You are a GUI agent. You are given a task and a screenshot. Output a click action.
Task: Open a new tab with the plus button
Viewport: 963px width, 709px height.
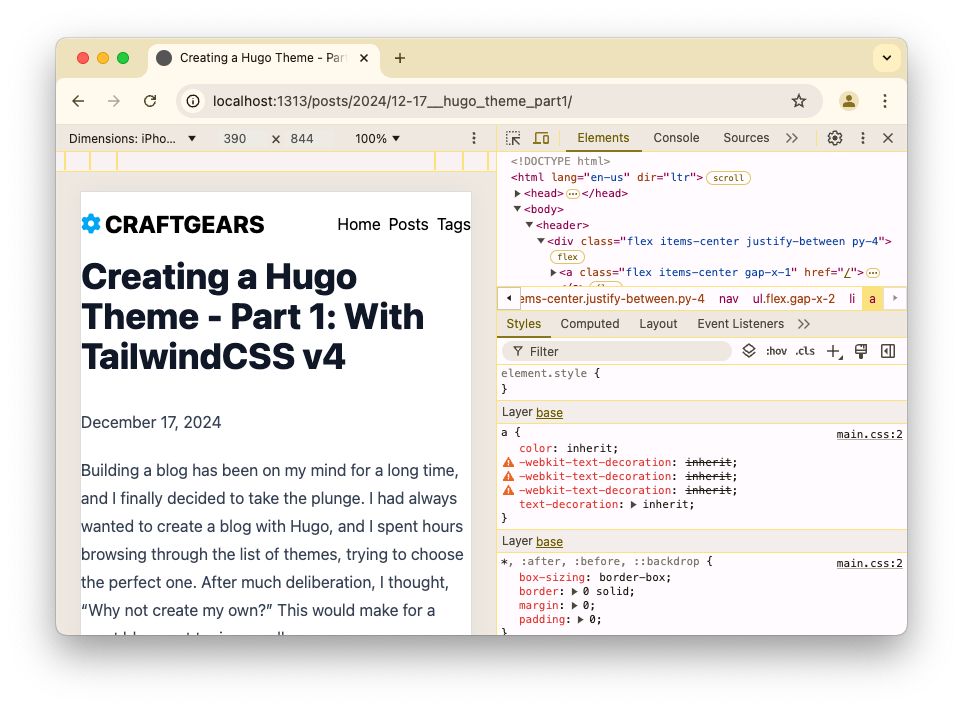(x=400, y=58)
